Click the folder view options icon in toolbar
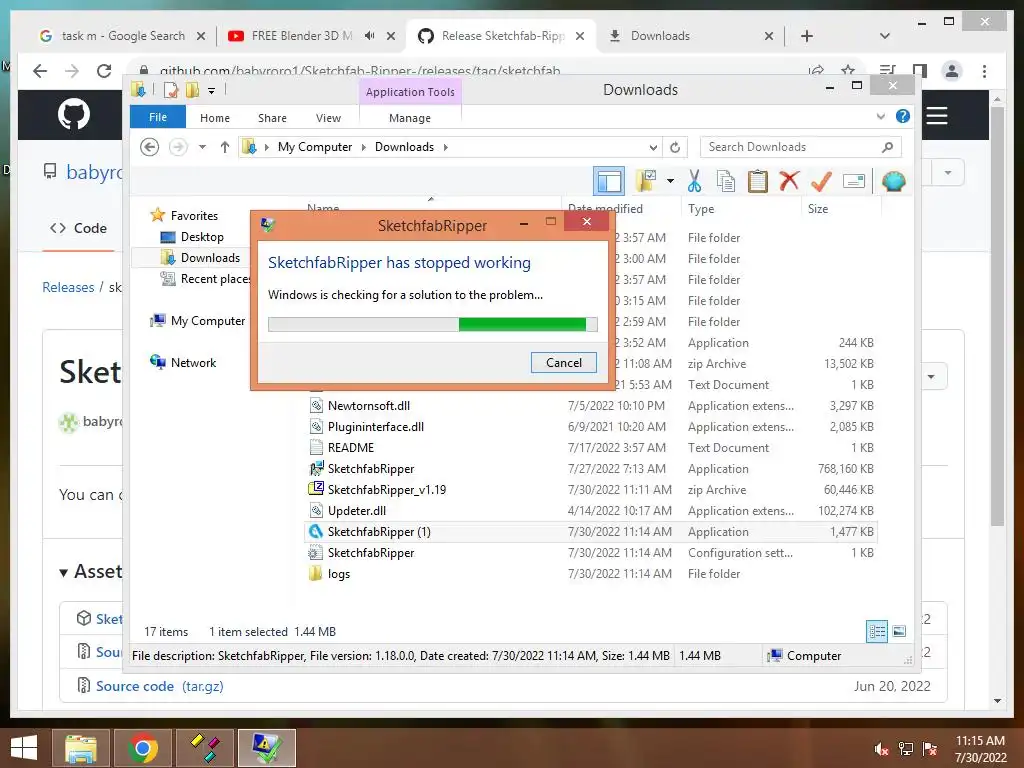Screen dimensions: 1024x768 [x=647, y=181]
